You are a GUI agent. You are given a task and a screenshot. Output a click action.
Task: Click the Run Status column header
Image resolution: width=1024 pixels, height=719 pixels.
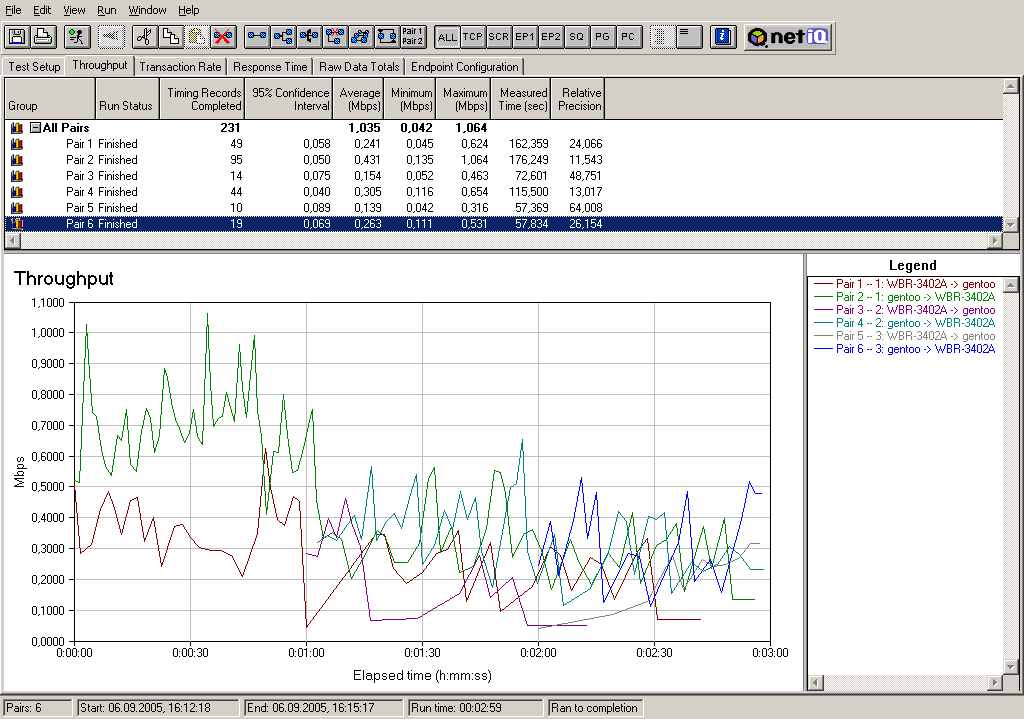126,105
